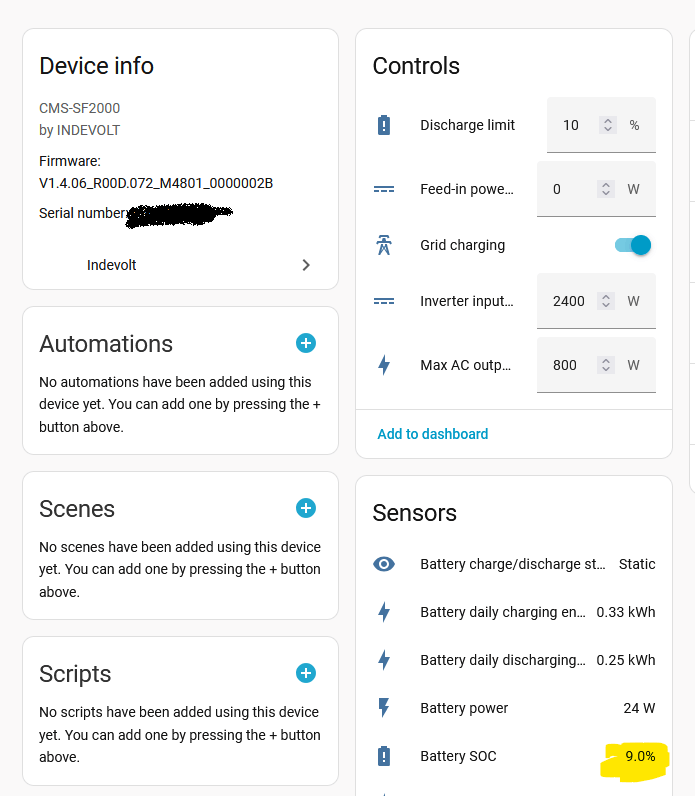
Task: Click the Inverter input stepper arrows
Action: click(x=607, y=301)
